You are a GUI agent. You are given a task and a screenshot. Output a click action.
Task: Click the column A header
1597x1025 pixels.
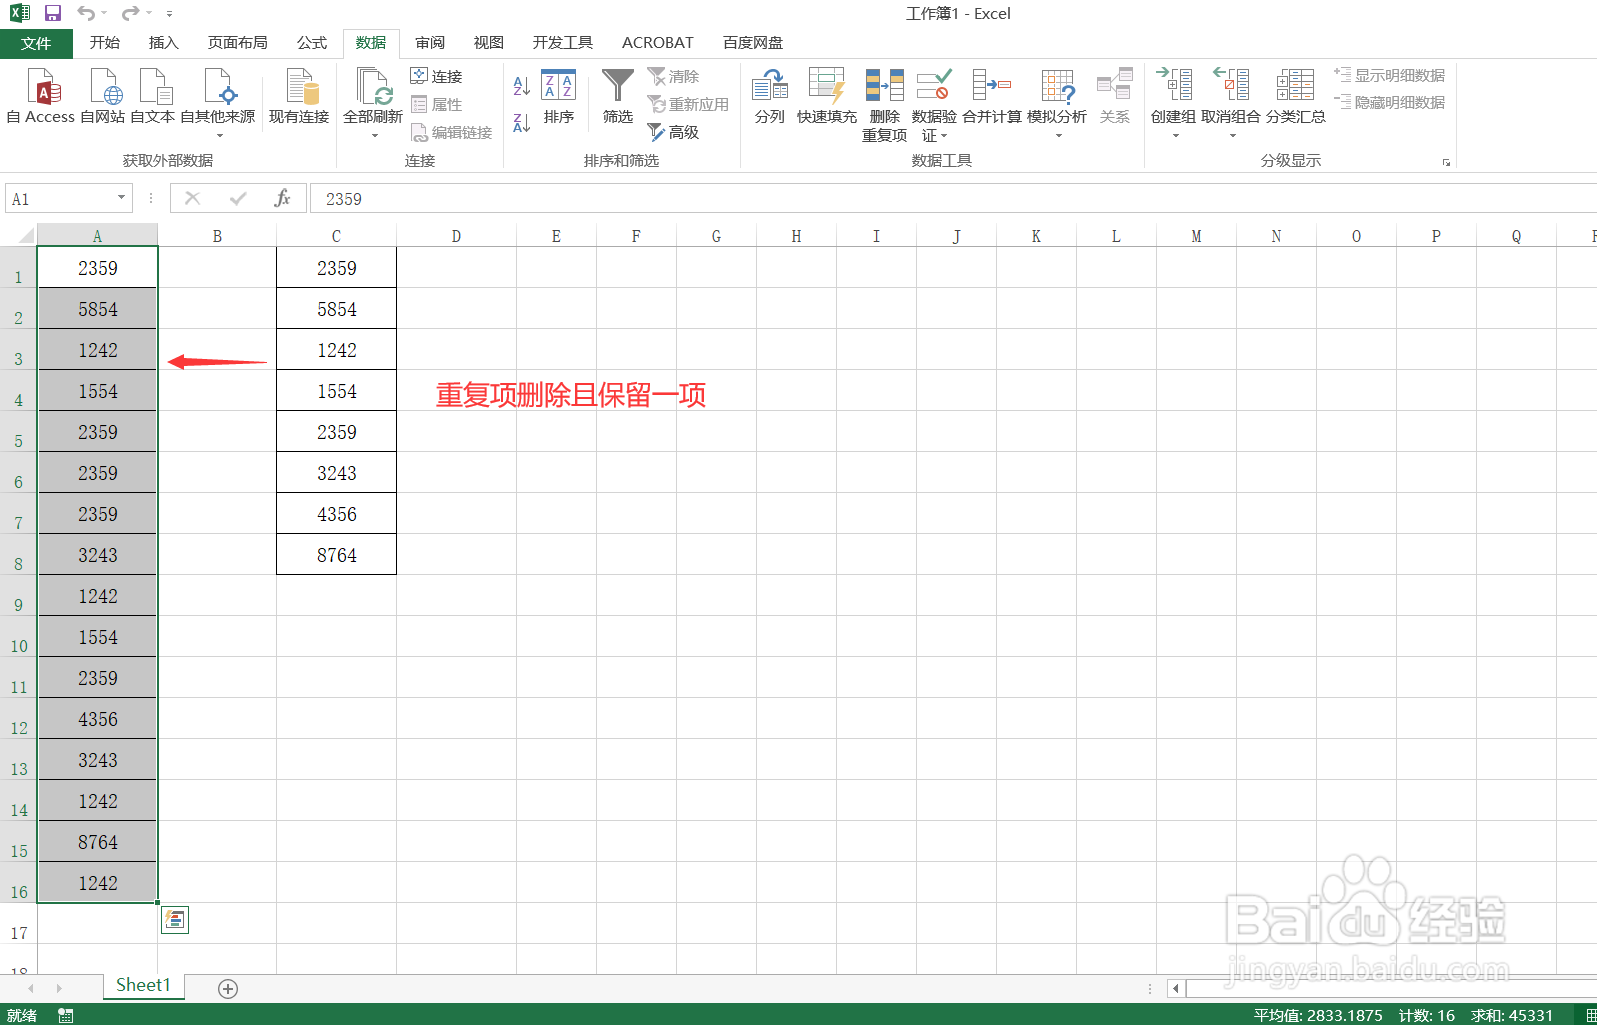click(x=97, y=236)
